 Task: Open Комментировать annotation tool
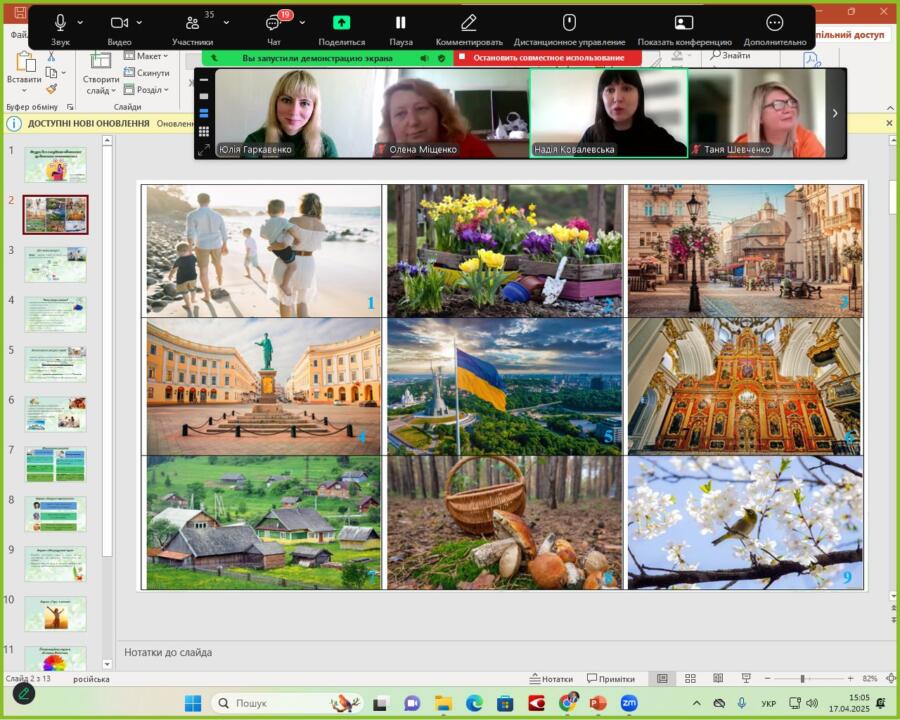(469, 29)
